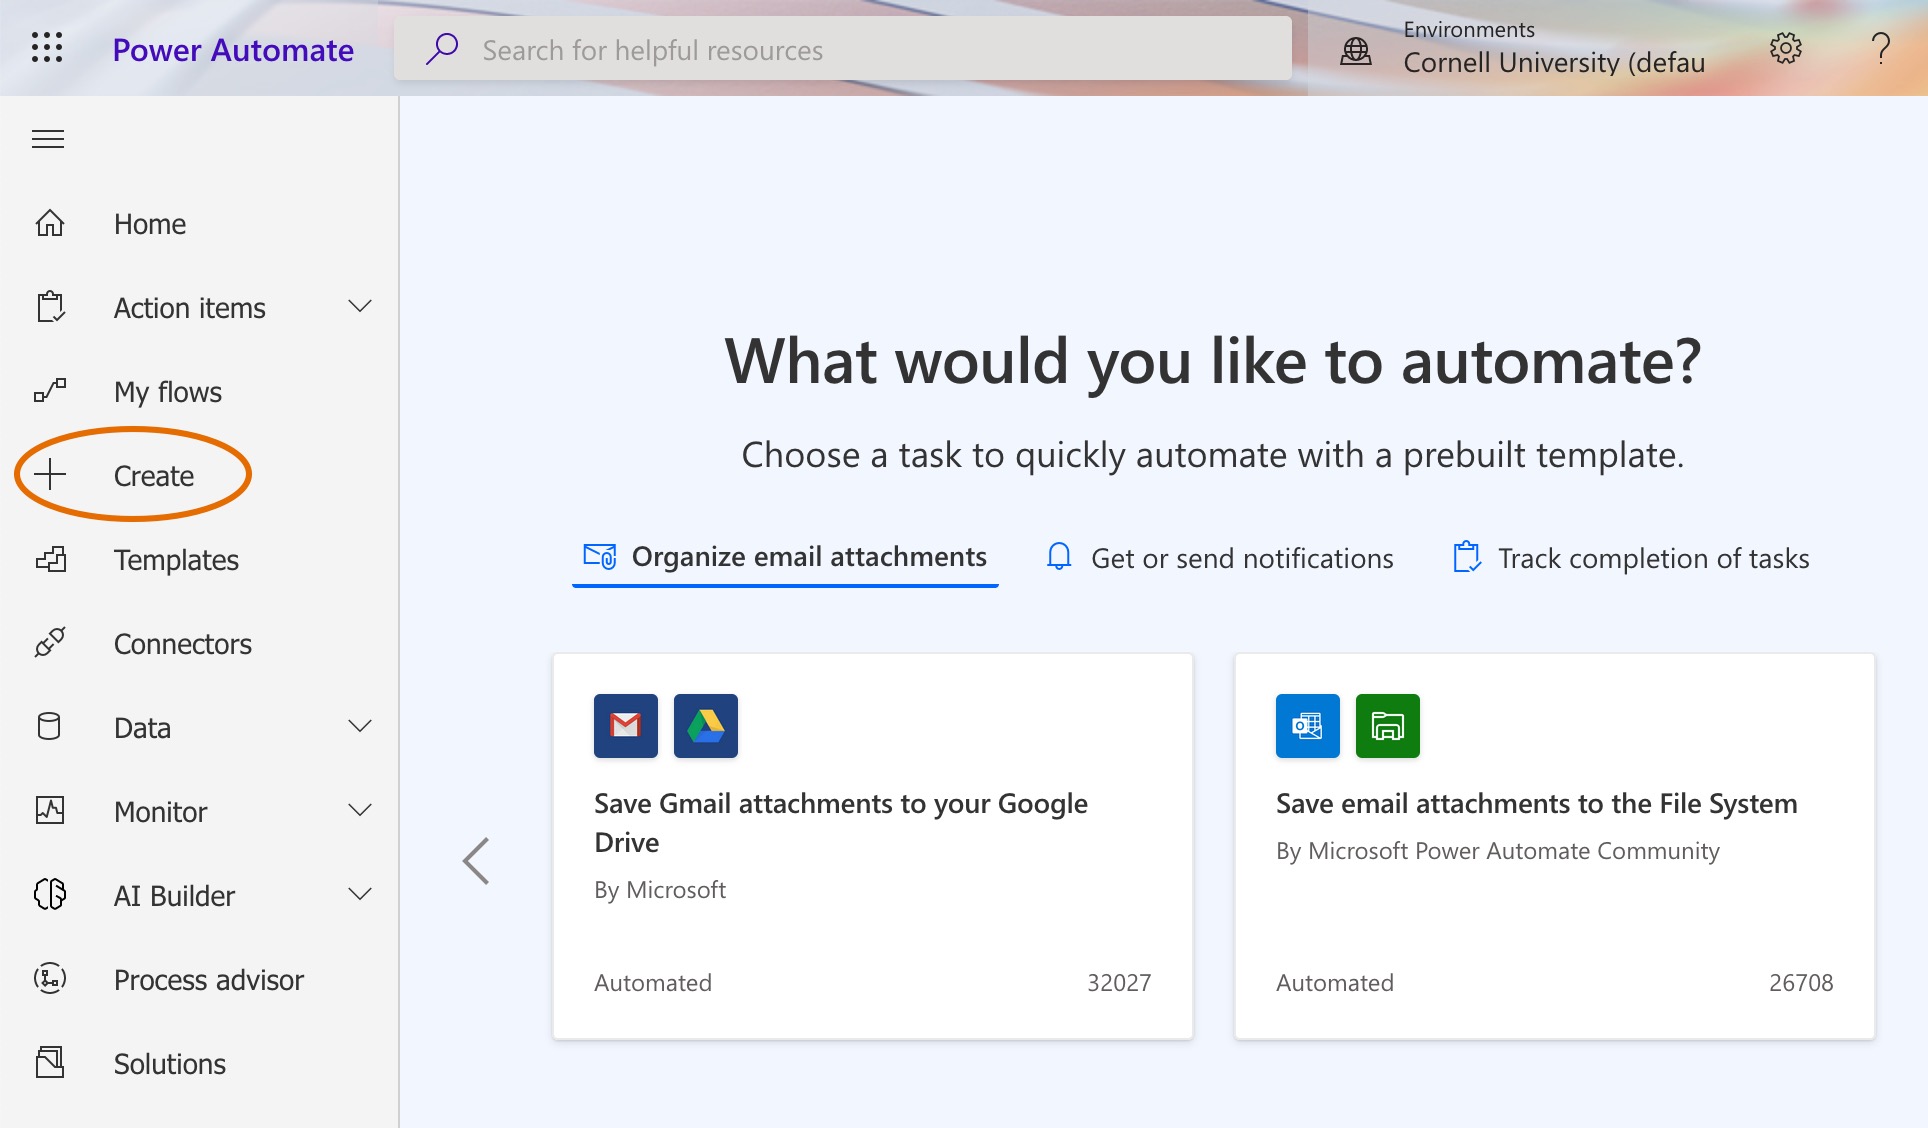The image size is (1928, 1128).
Task: Click the previous templates arrow
Action: coord(476,861)
